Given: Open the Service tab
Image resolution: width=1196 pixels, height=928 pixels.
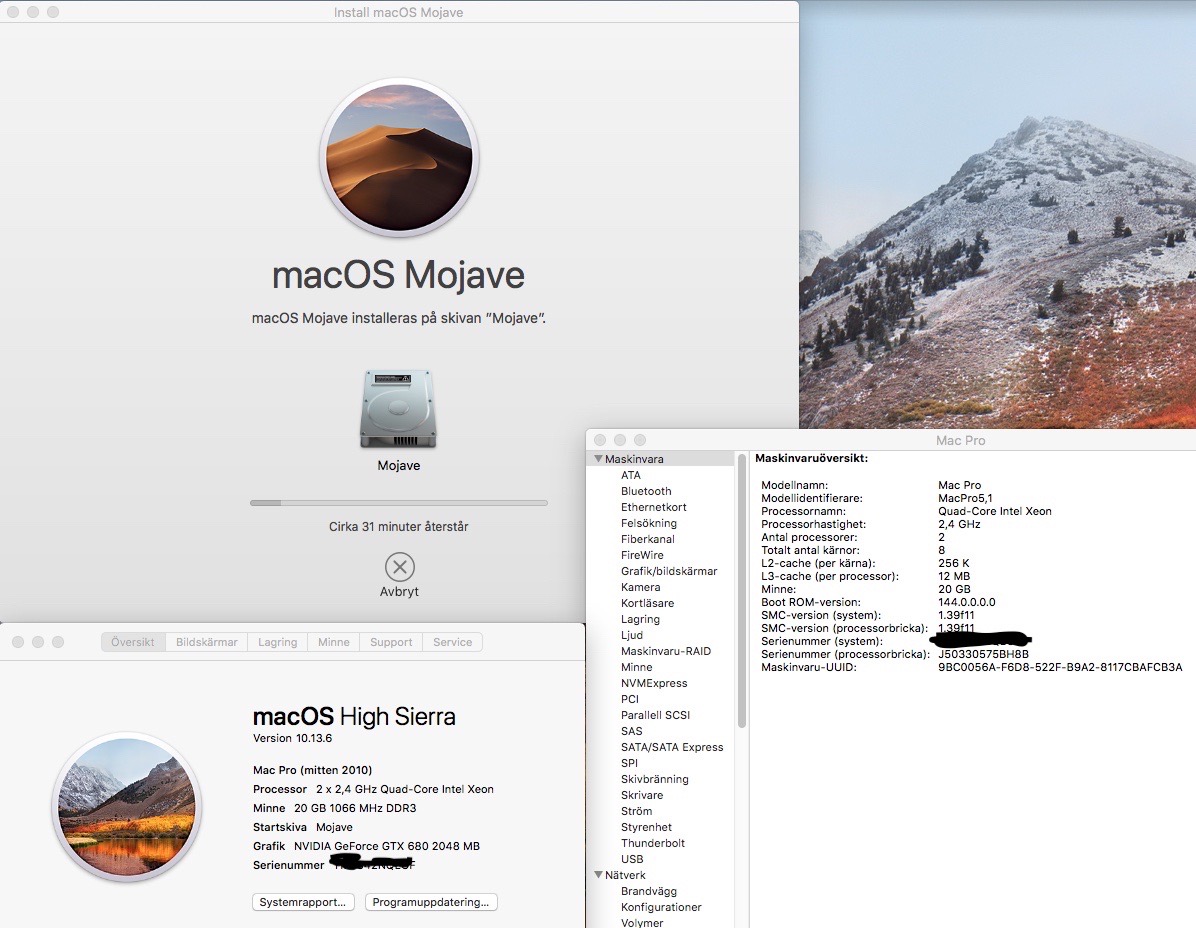Looking at the screenshot, I should point(452,642).
